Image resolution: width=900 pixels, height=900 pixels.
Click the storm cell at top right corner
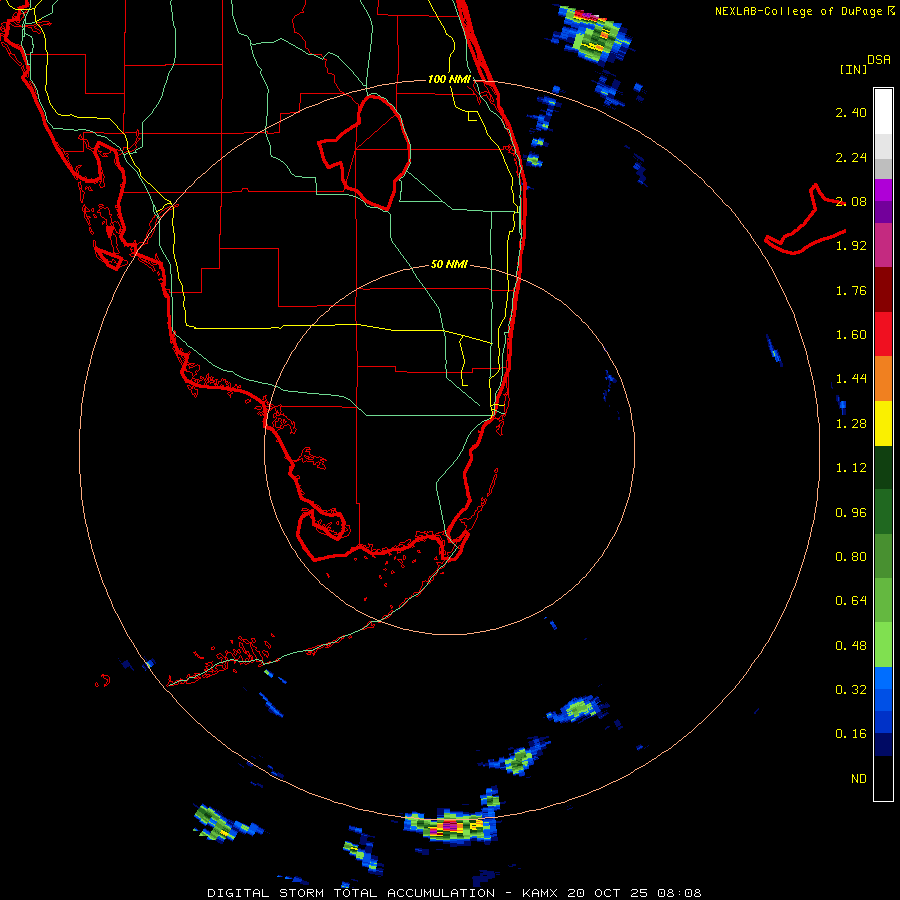592,33
